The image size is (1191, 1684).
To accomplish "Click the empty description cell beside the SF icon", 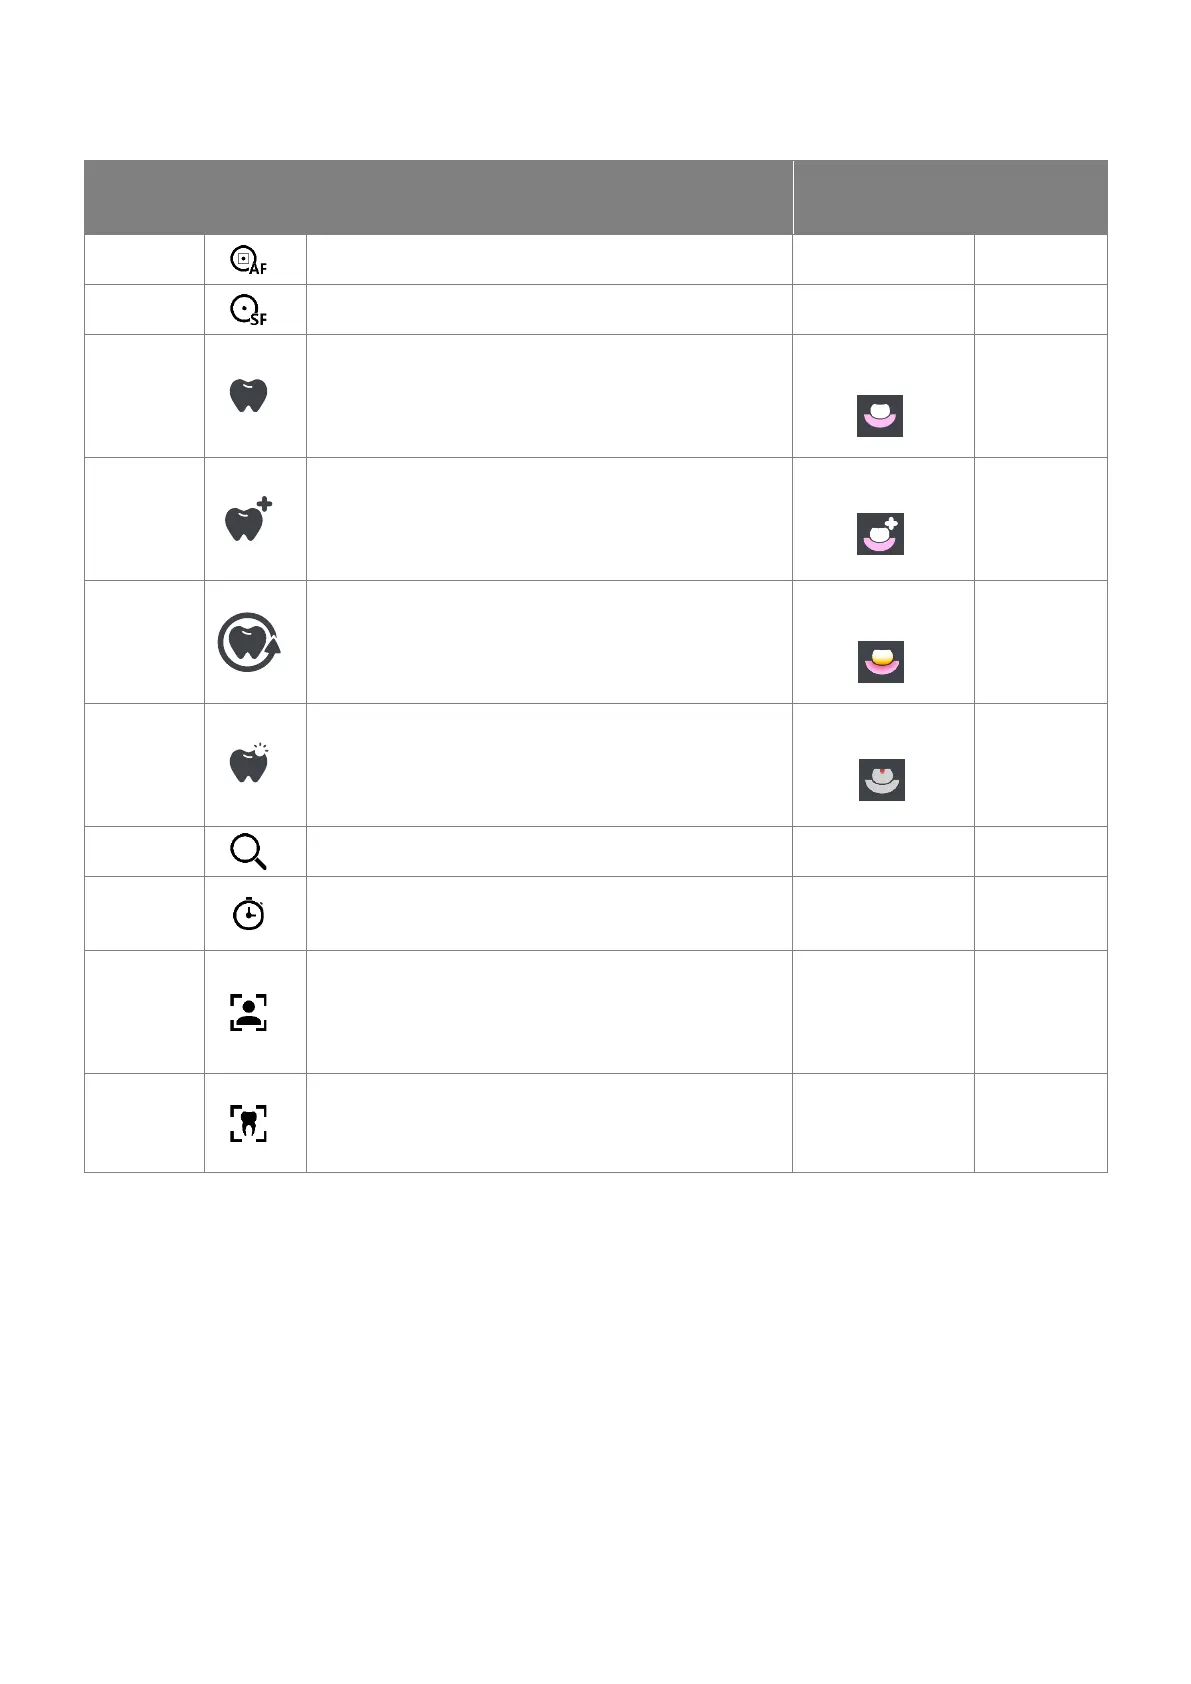I will (549, 310).
